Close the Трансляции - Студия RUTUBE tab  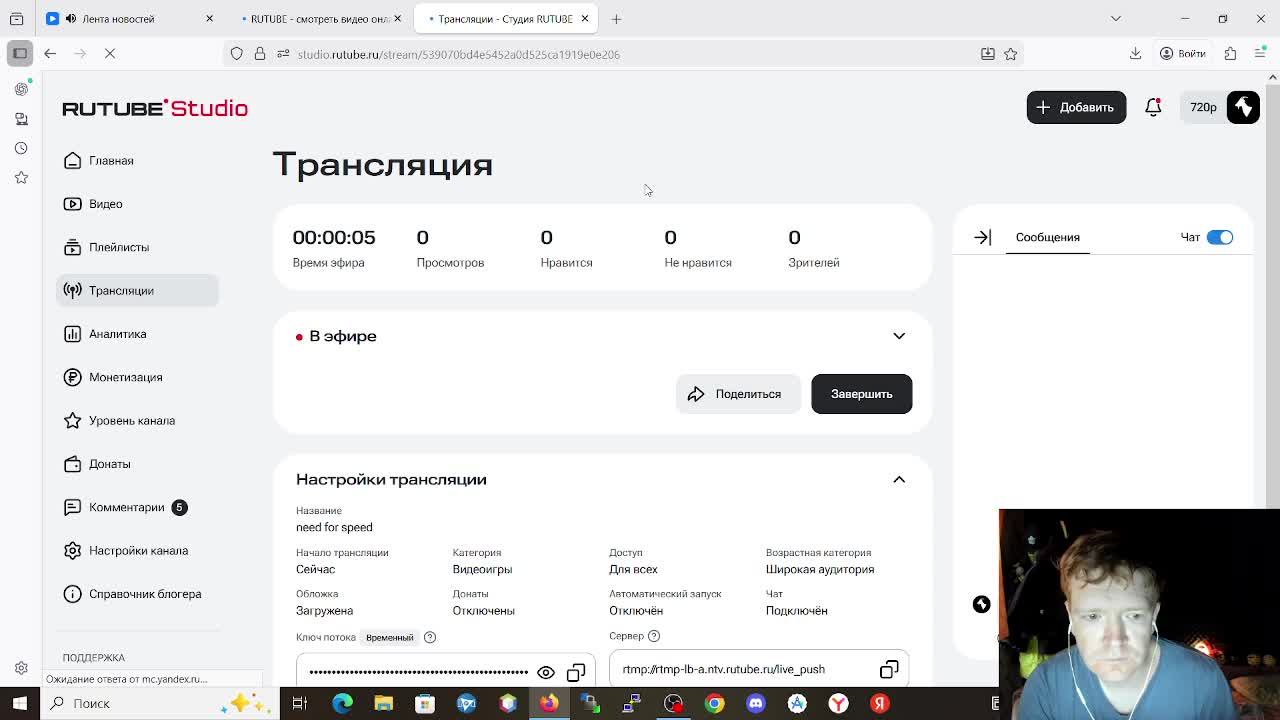(585, 19)
